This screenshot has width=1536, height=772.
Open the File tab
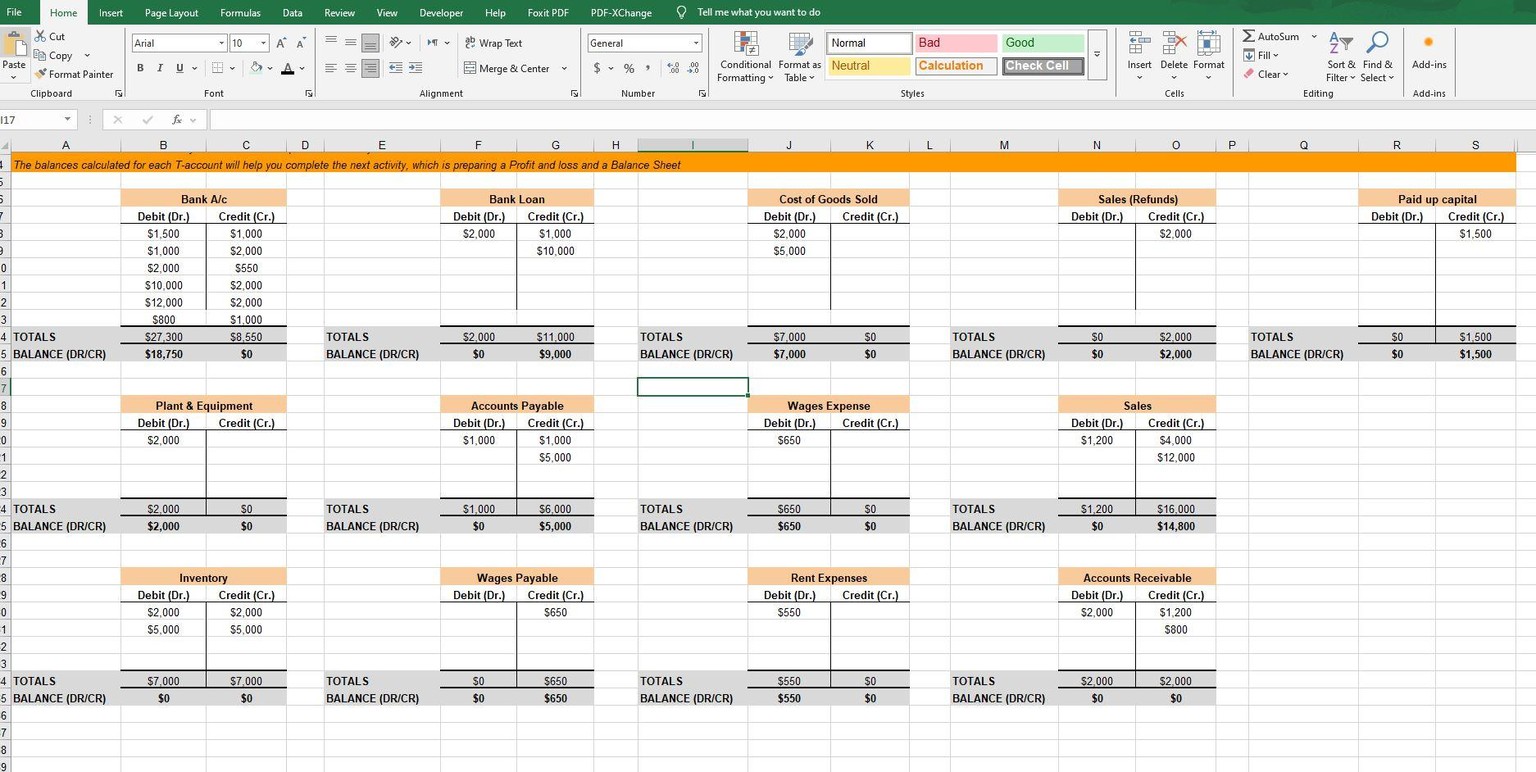pyautogui.click(x=14, y=12)
